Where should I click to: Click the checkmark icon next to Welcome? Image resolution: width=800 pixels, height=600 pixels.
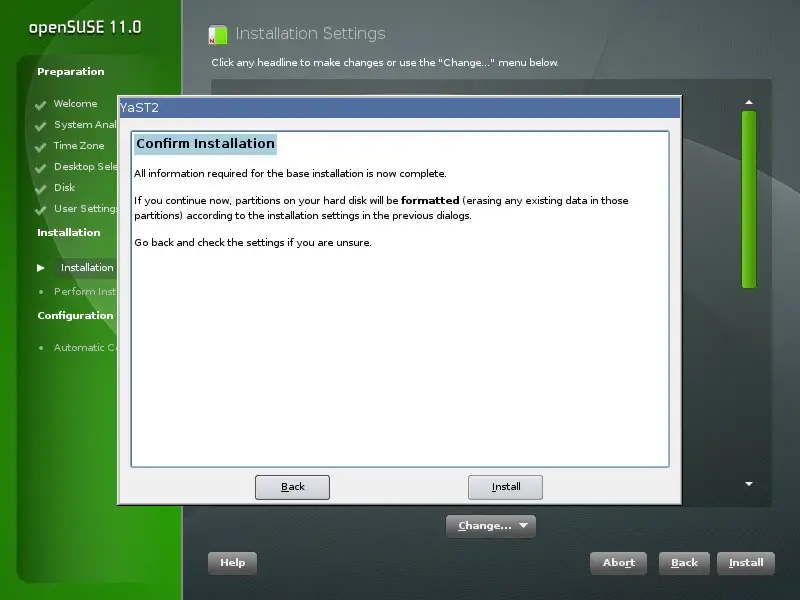40,105
